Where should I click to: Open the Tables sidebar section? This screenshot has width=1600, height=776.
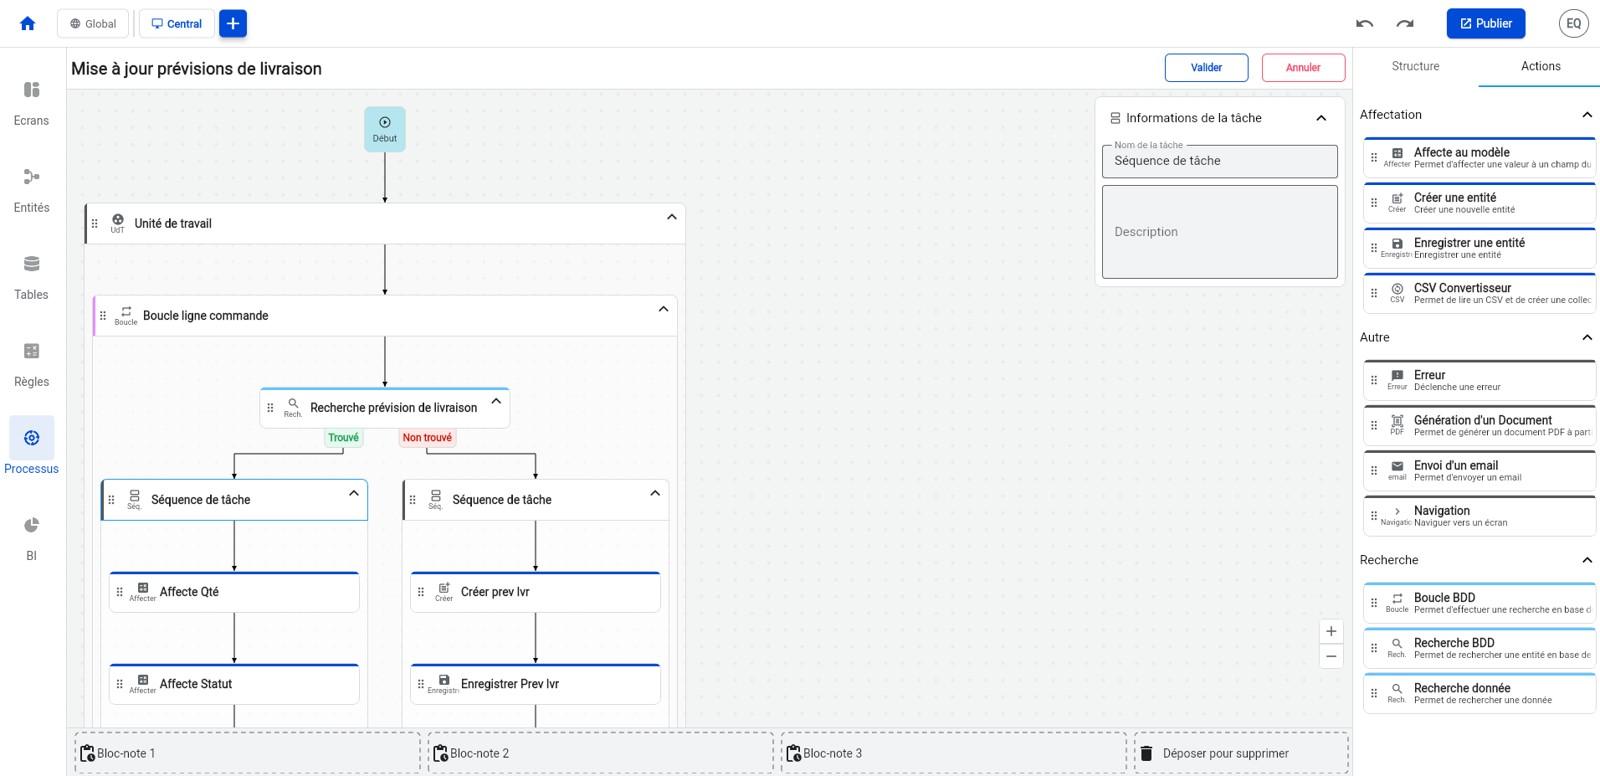click(x=31, y=277)
